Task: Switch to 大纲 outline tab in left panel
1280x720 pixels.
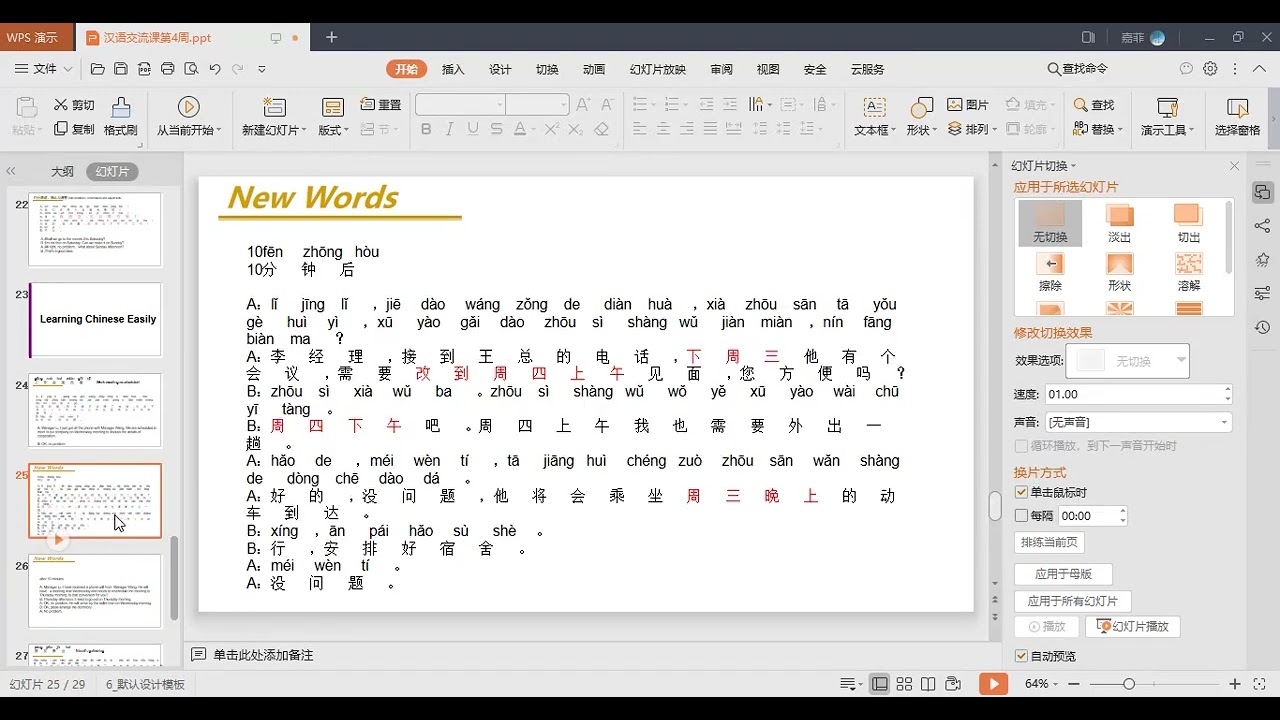Action: tap(62, 171)
